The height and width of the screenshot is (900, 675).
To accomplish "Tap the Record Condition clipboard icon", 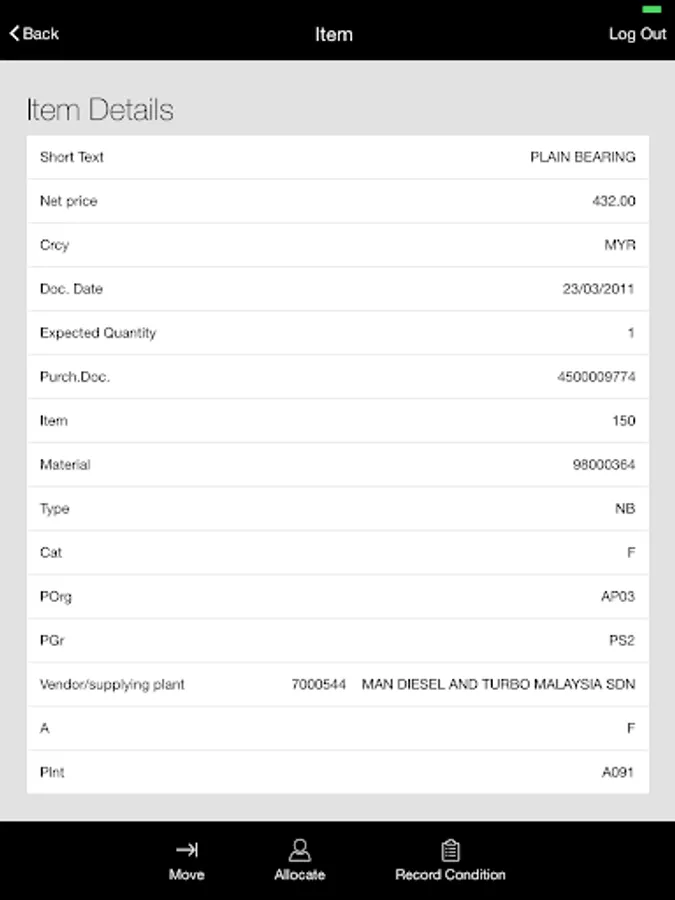I will tap(450, 850).
